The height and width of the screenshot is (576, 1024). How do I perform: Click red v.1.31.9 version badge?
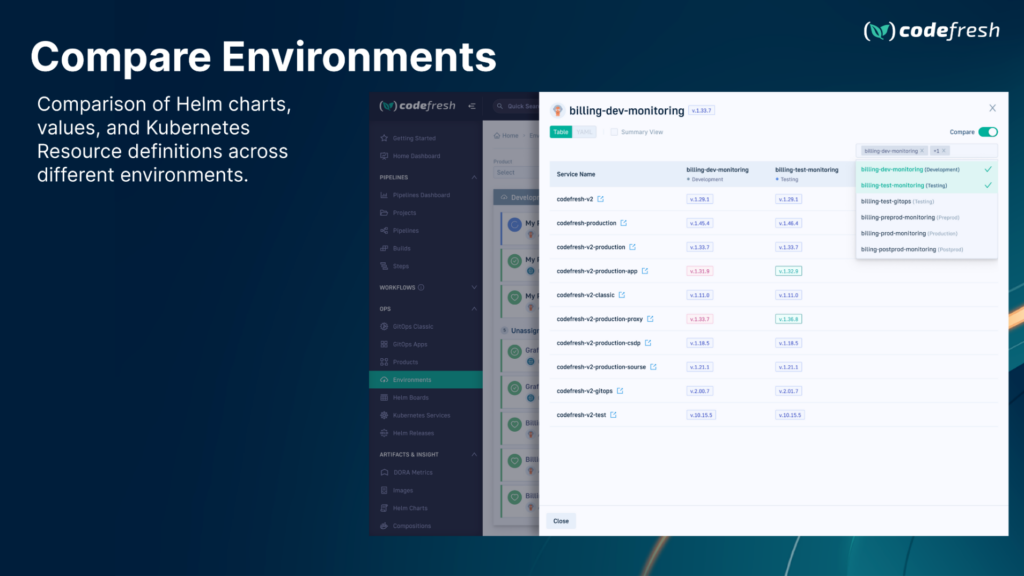(x=699, y=271)
